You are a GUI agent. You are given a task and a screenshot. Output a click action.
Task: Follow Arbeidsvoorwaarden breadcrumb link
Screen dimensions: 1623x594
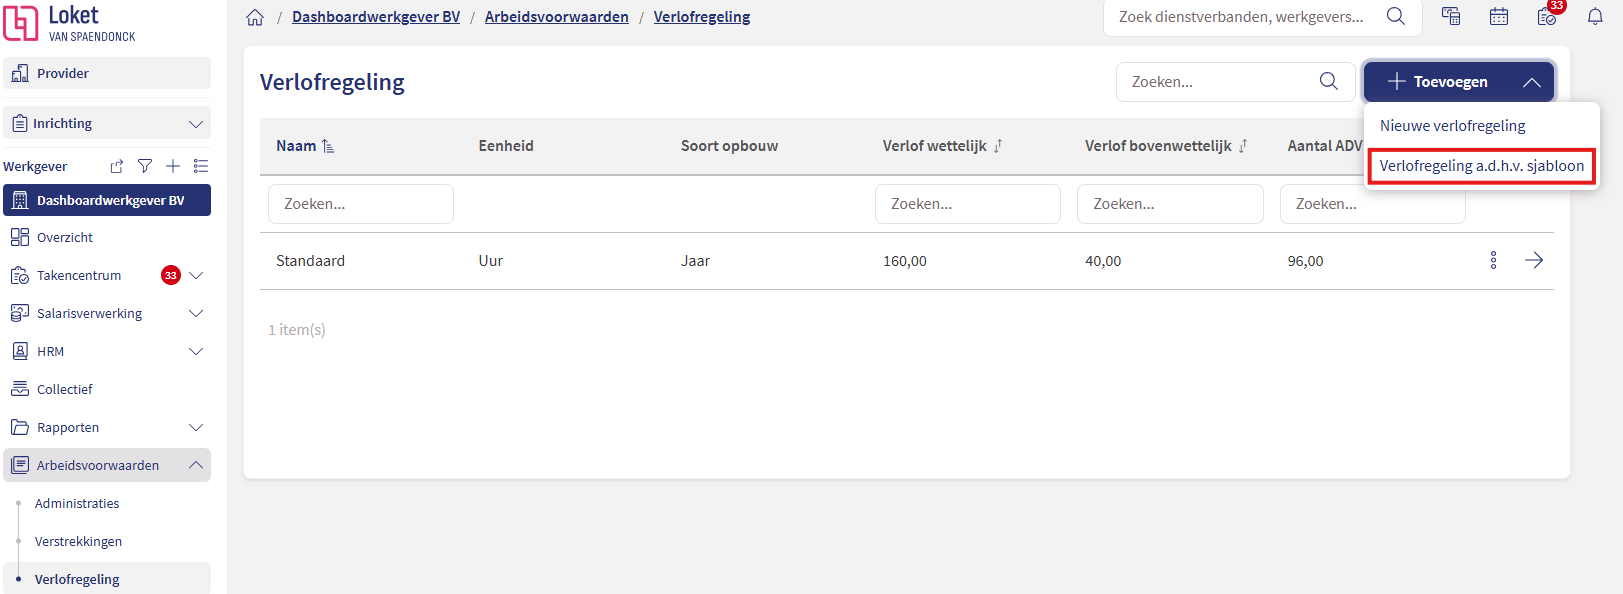[x=557, y=17]
